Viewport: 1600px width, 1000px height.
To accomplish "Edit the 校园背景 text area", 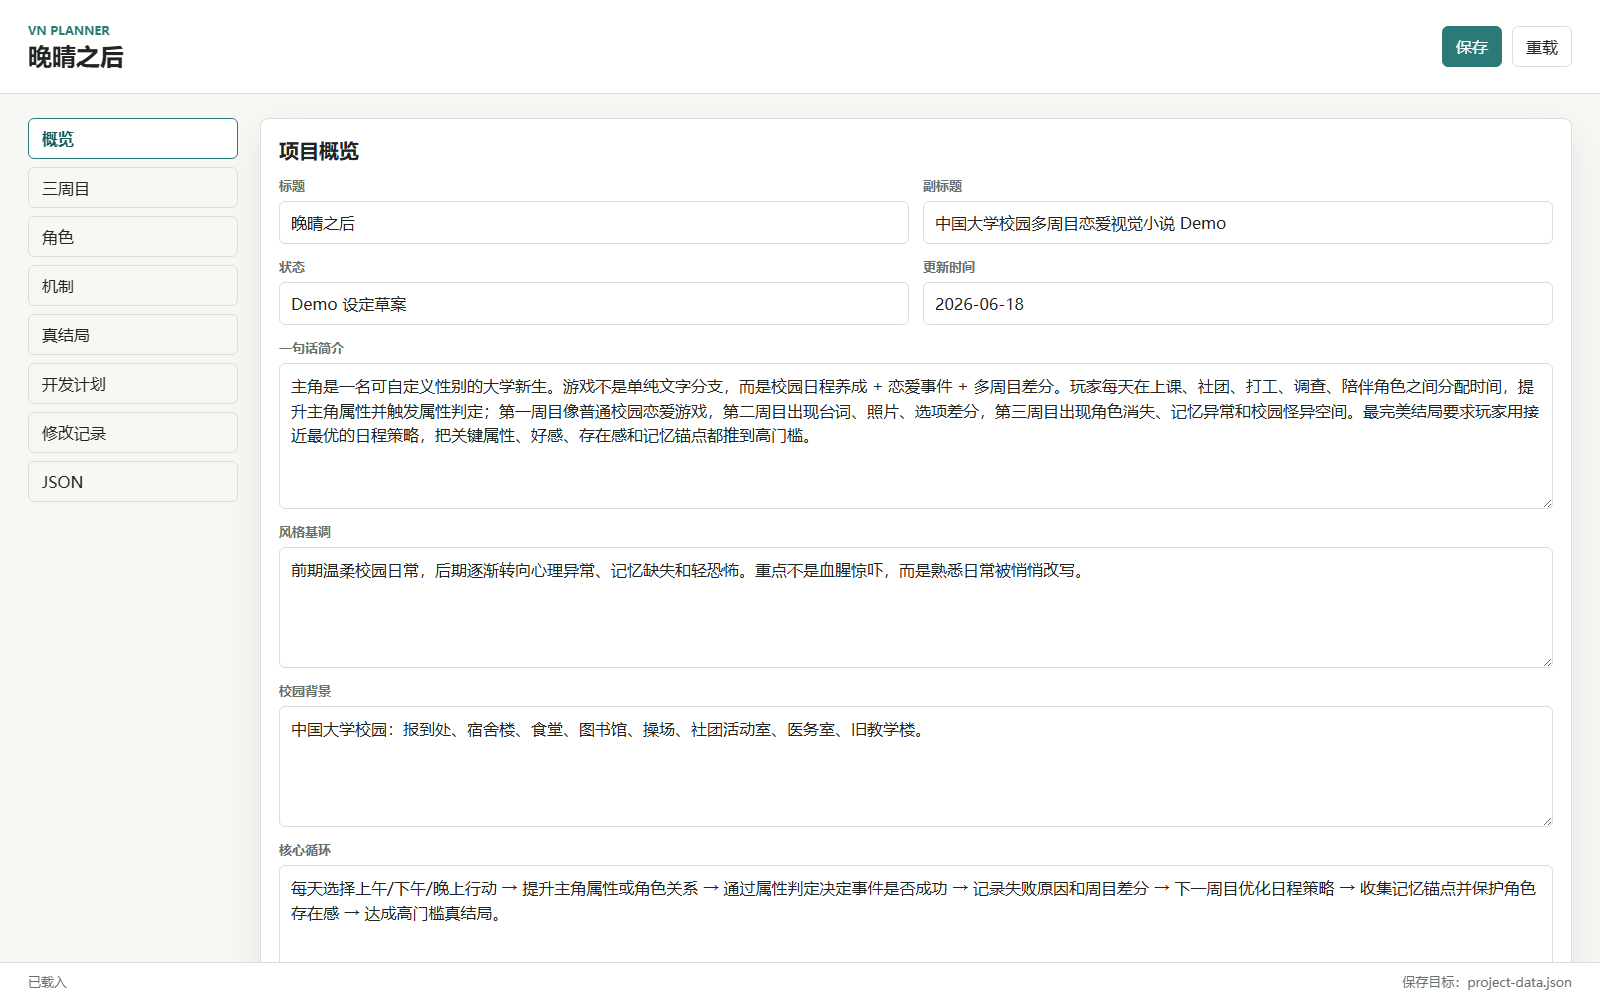I will (916, 767).
